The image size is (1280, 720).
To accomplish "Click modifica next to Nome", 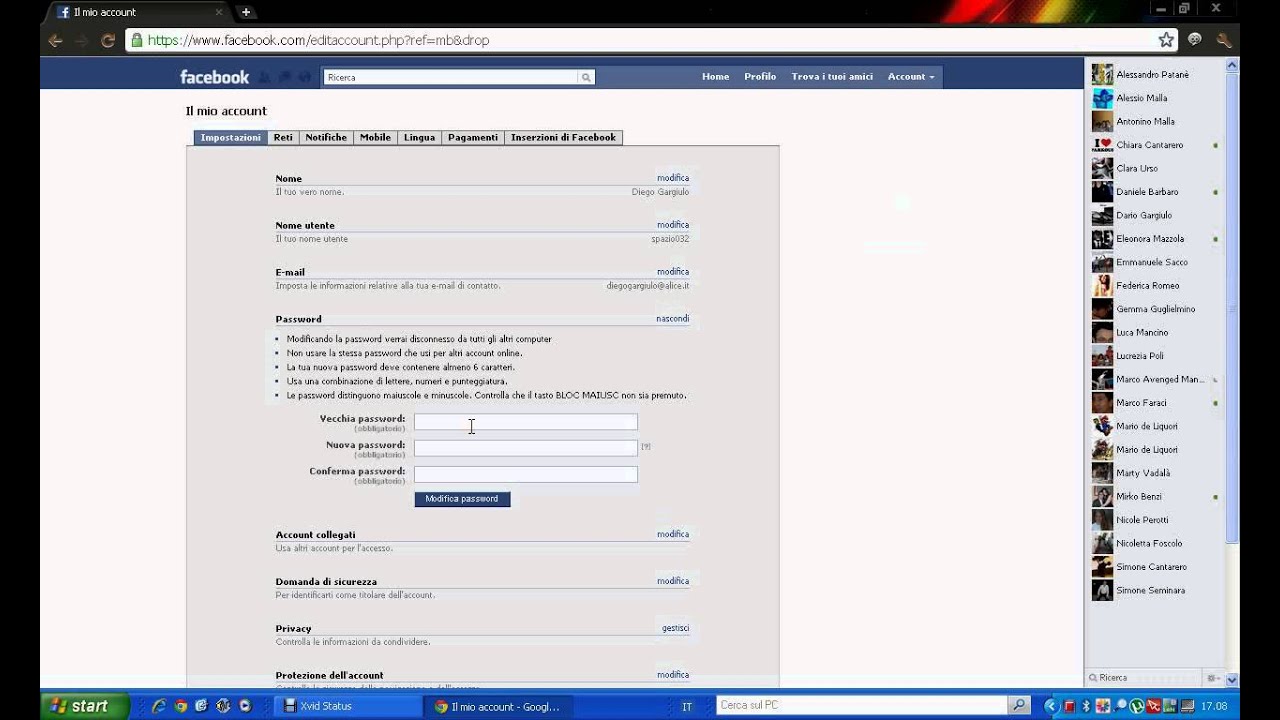I will 673,178.
